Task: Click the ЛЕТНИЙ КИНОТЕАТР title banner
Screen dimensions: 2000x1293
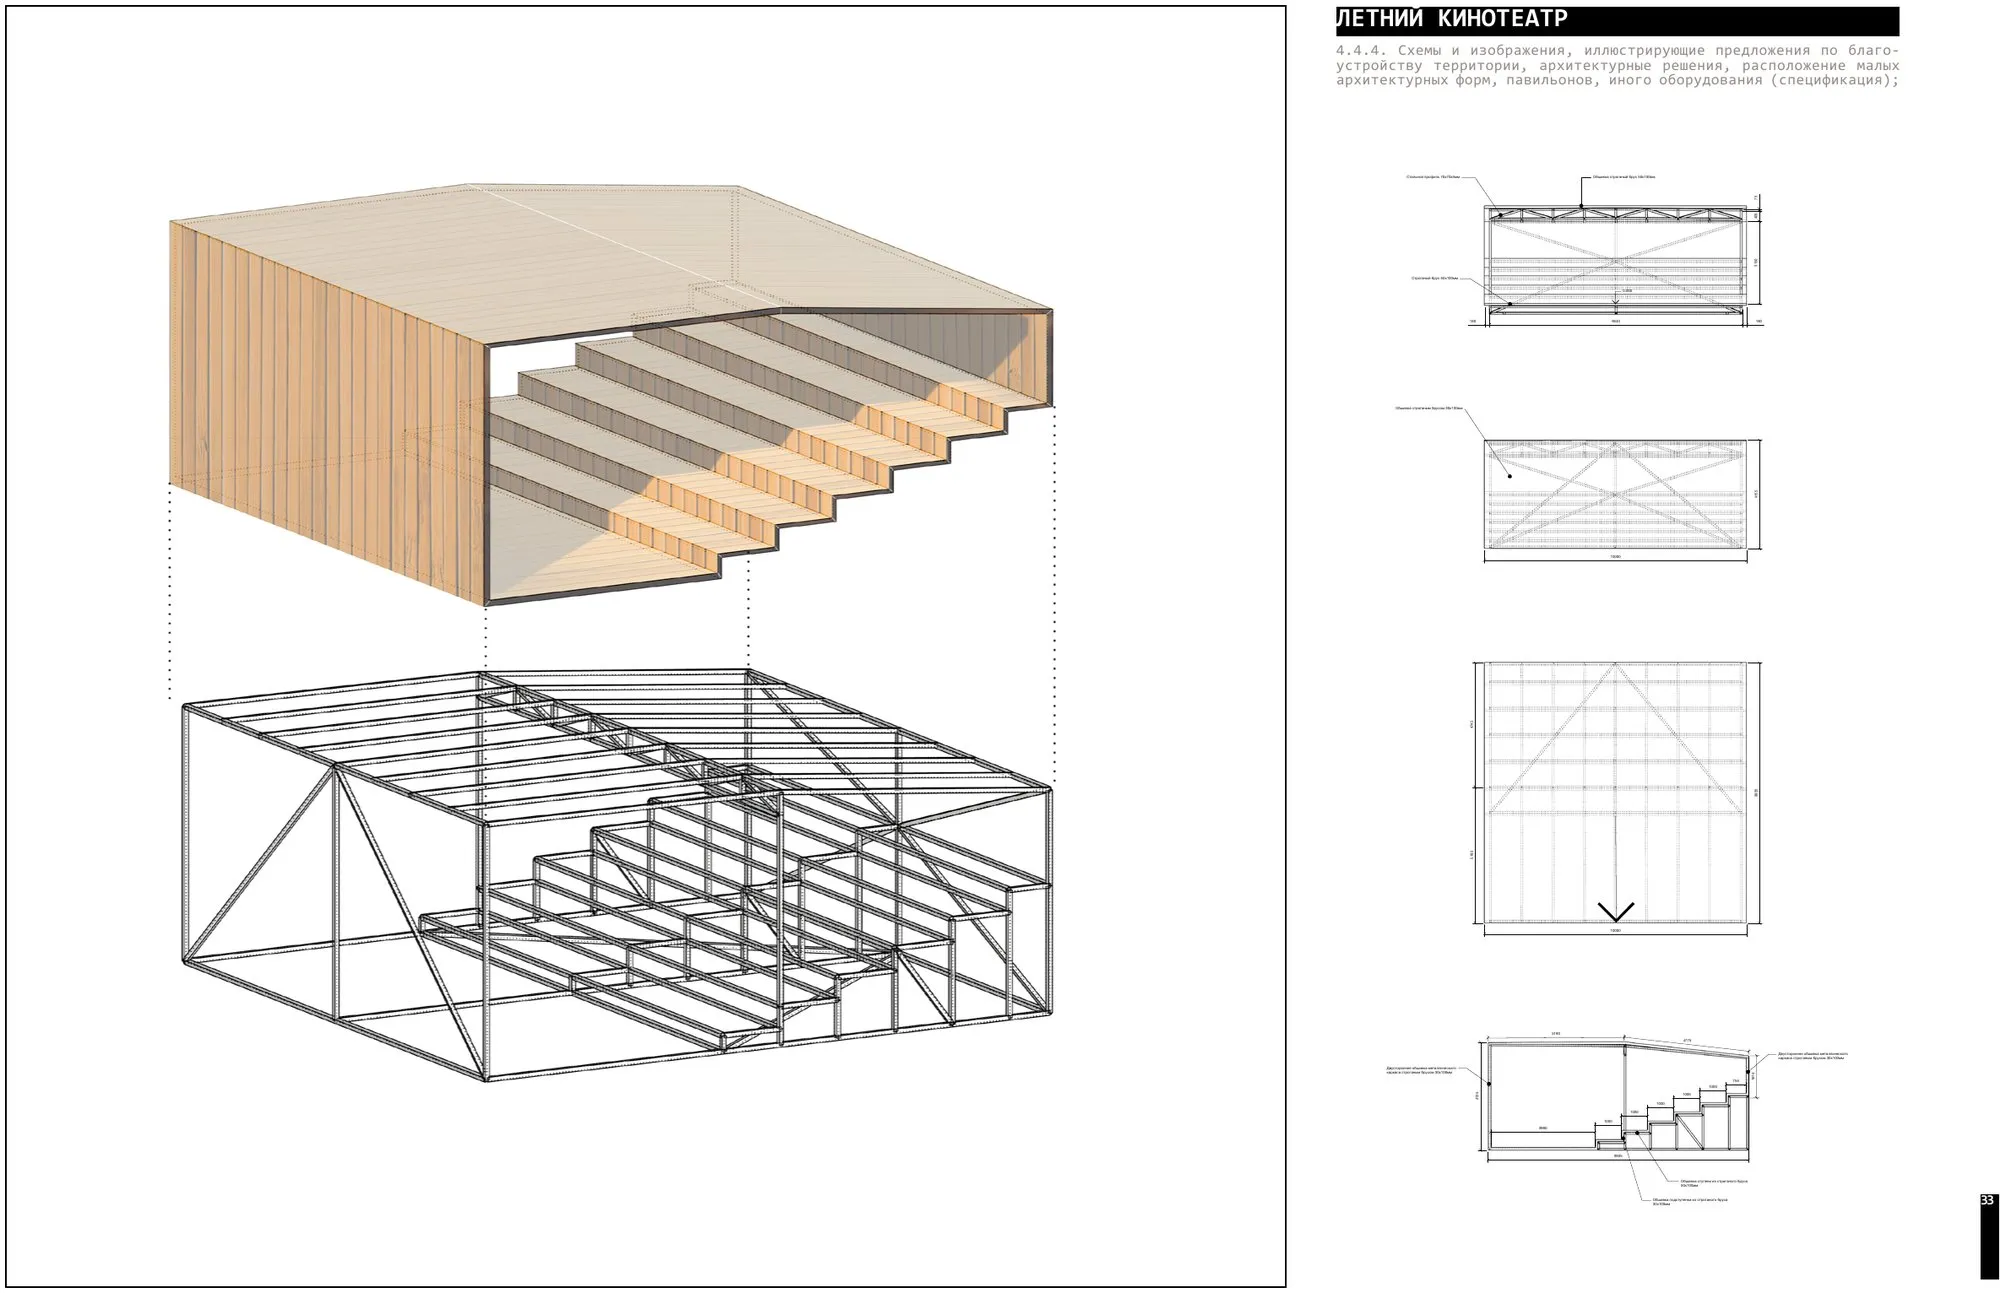Action: coord(1617,21)
